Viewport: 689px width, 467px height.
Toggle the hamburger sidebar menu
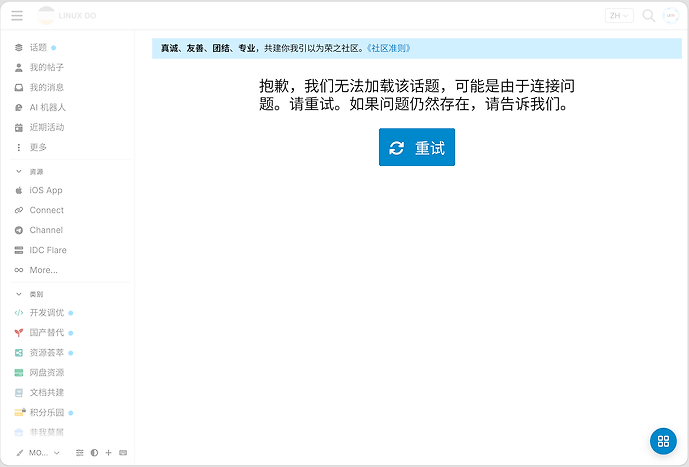click(x=17, y=15)
